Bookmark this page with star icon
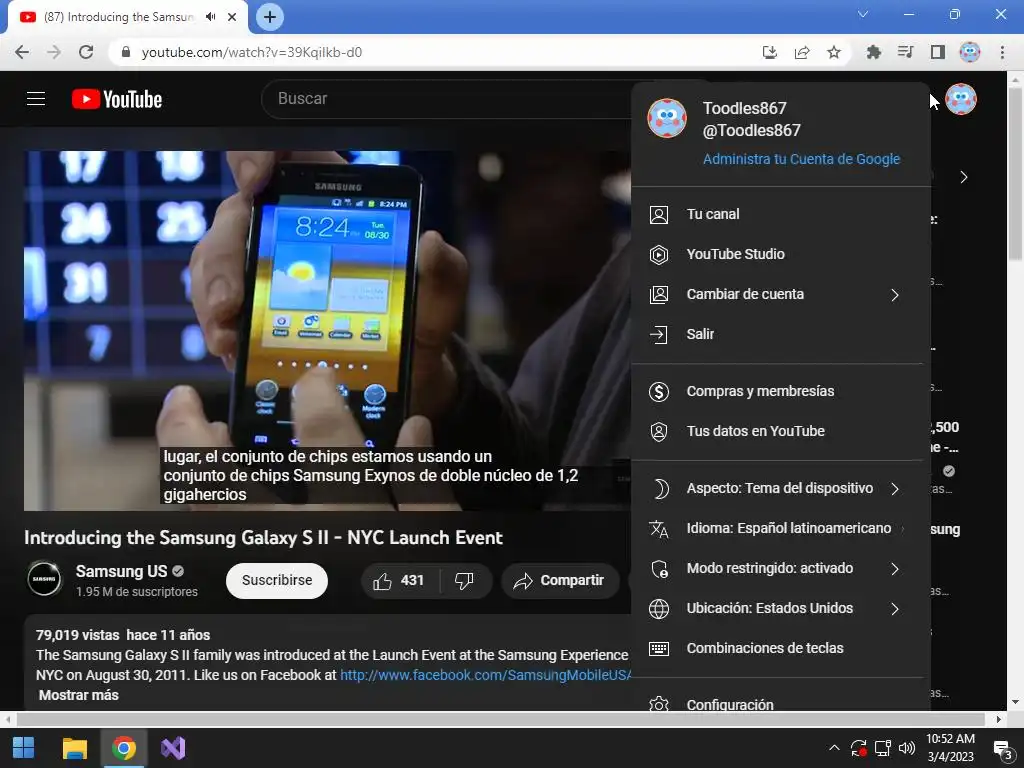This screenshot has height=768, width=1024. tap(834, 52)
